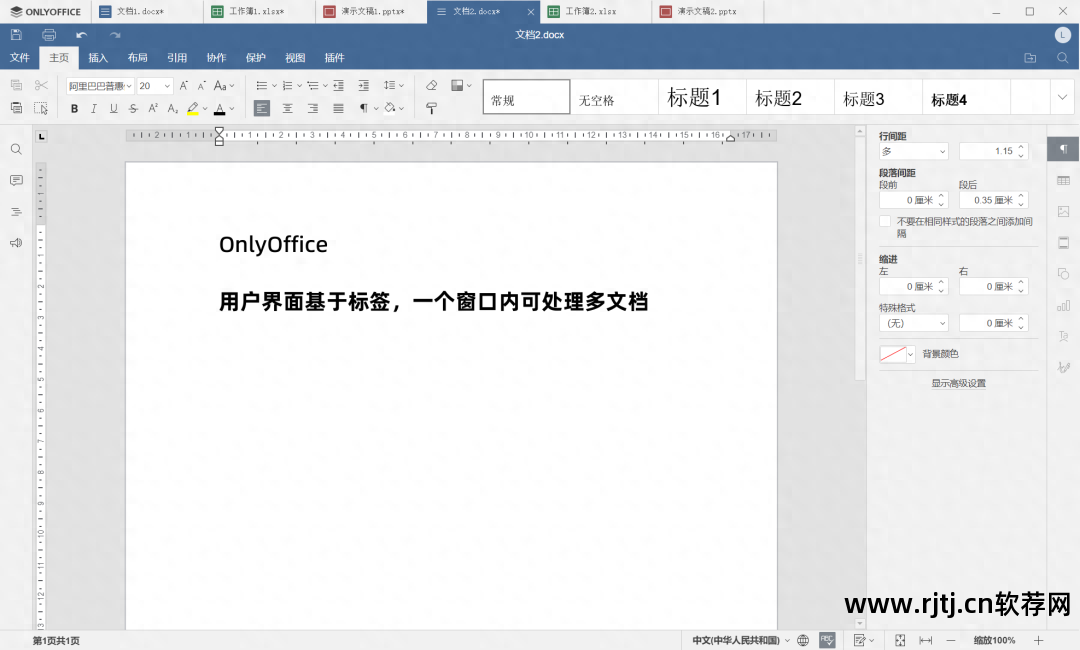The height and width of the screenshot is (650, 1080).
Task: Click the 缩放100% zoom control
Action: pyautogui.click(x=995, y=640)
